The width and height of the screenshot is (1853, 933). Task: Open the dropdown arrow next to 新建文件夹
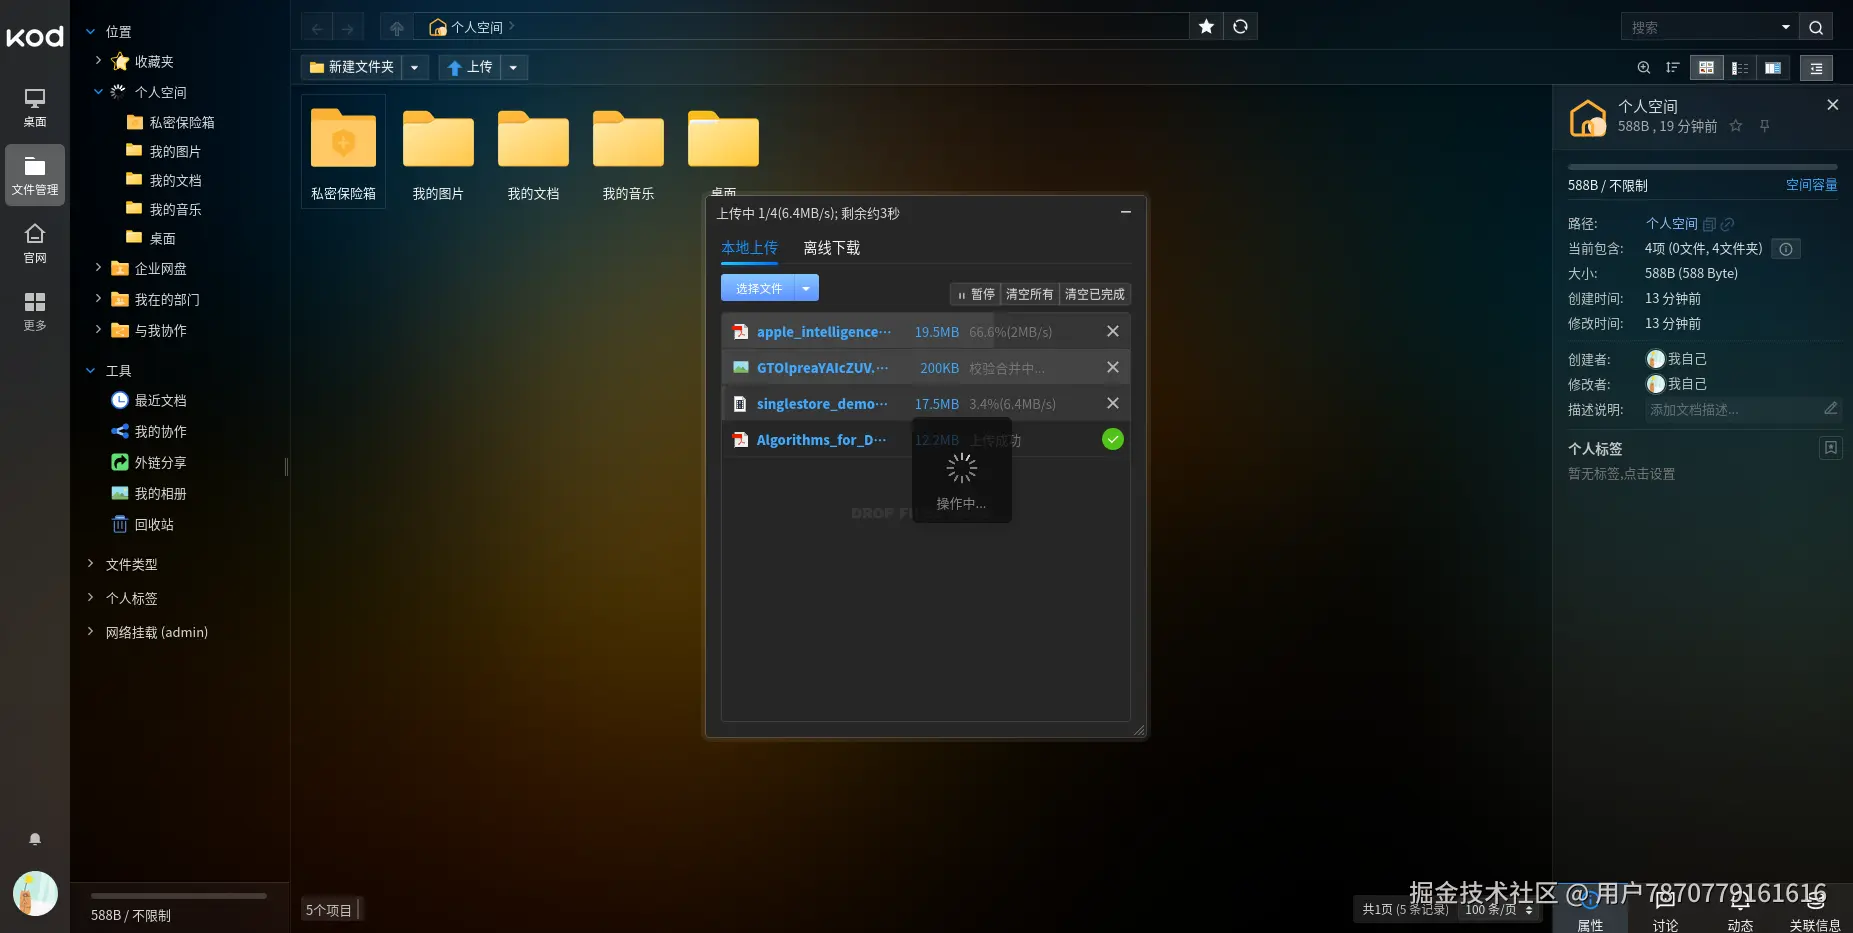click(415, 67)
